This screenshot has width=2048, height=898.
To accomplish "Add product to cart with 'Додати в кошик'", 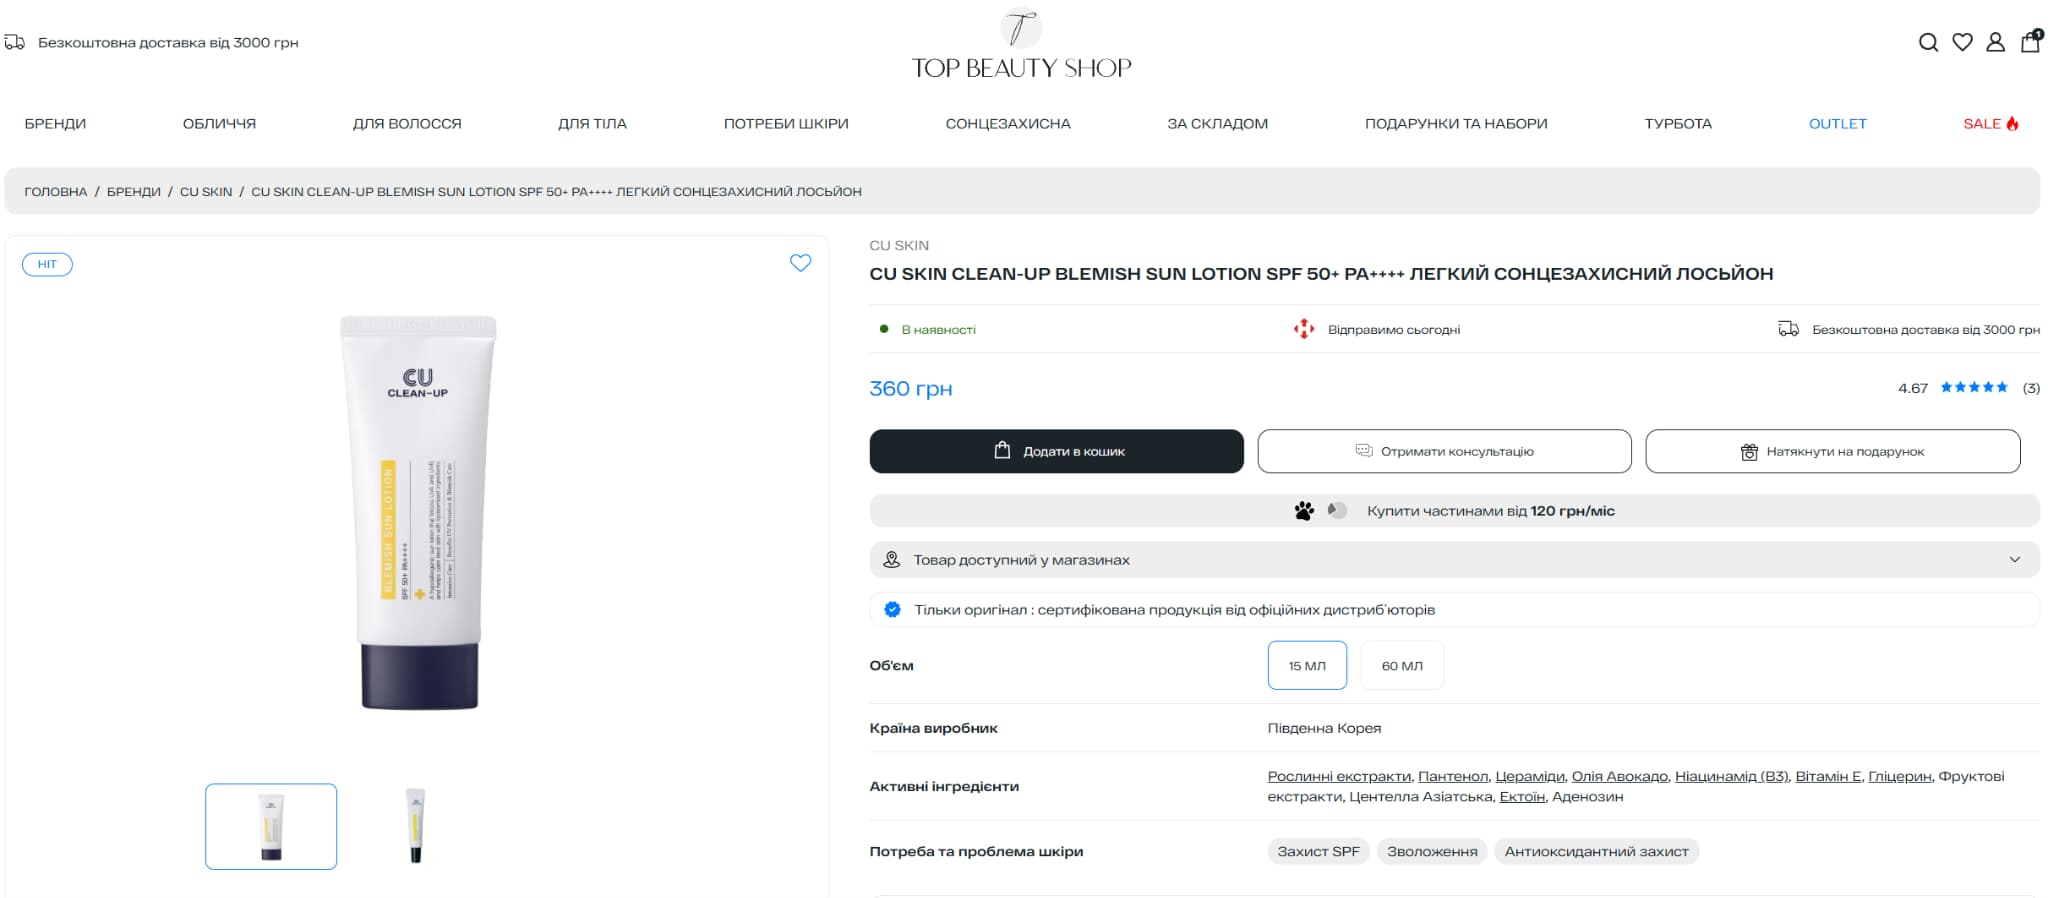I will pyautogui.click(x=1056, y=451).
